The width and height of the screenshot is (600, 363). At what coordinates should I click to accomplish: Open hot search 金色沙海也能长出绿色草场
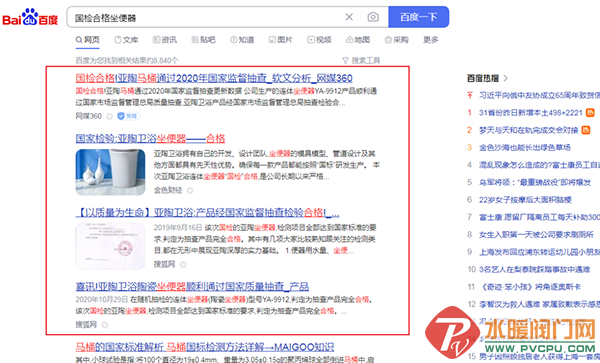coord(525,148)
